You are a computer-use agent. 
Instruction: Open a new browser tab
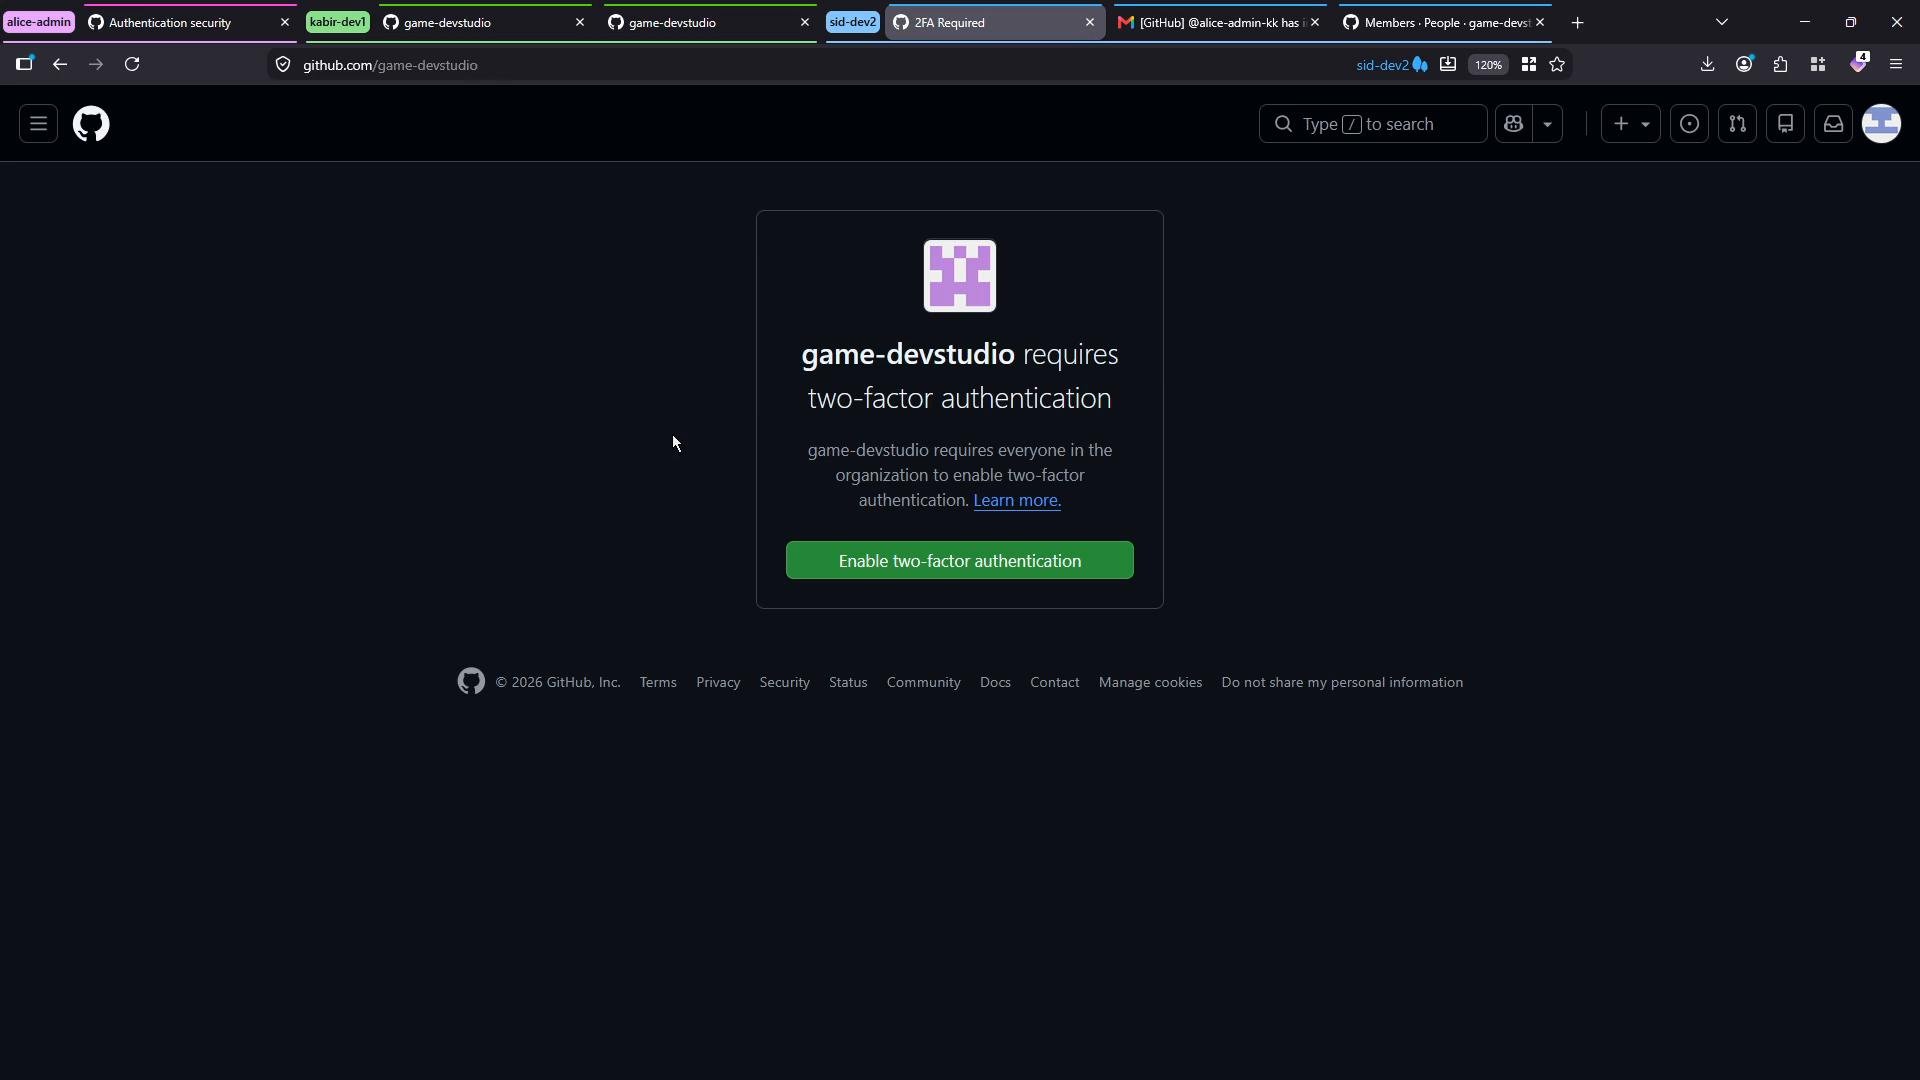tap(1578, 23)
